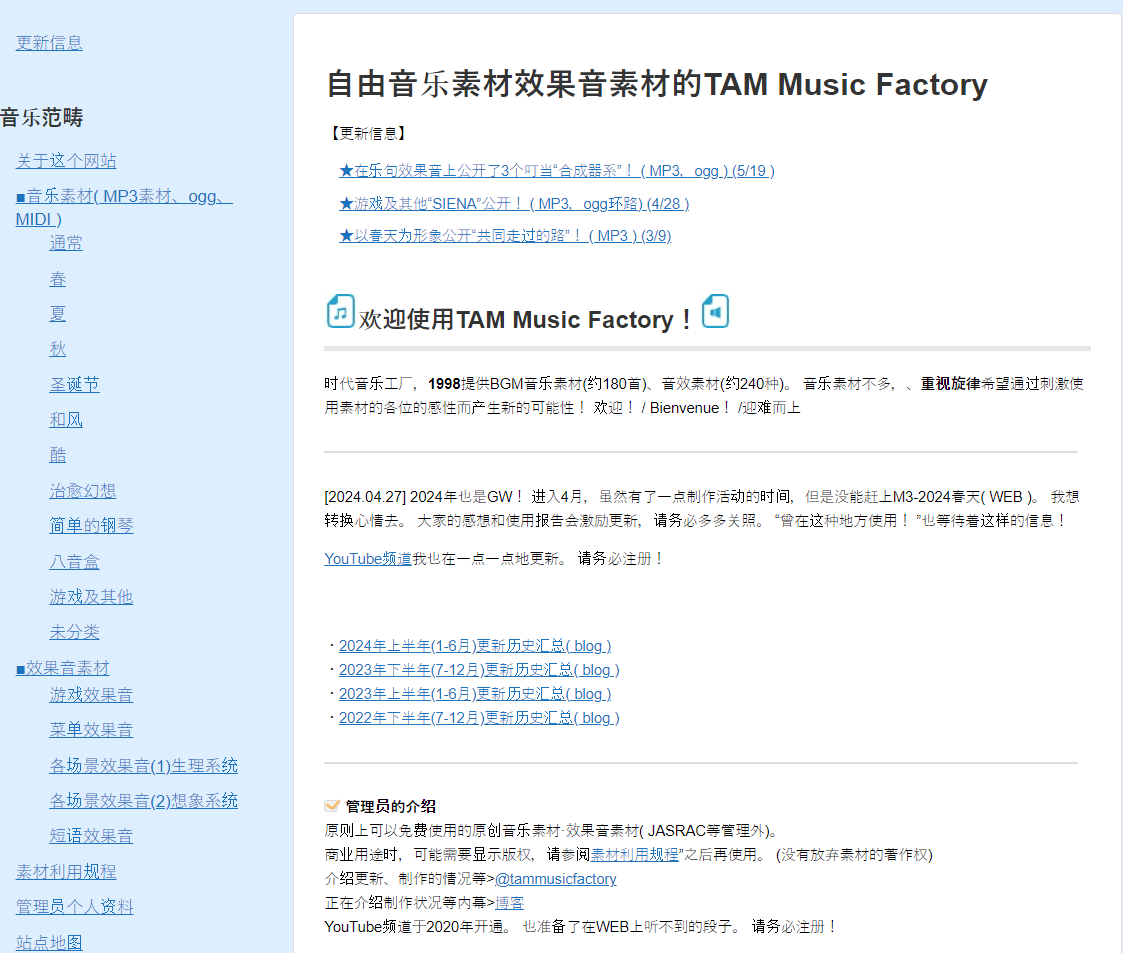Browse the 简单的钢琴 category

[x=92, y=526]
